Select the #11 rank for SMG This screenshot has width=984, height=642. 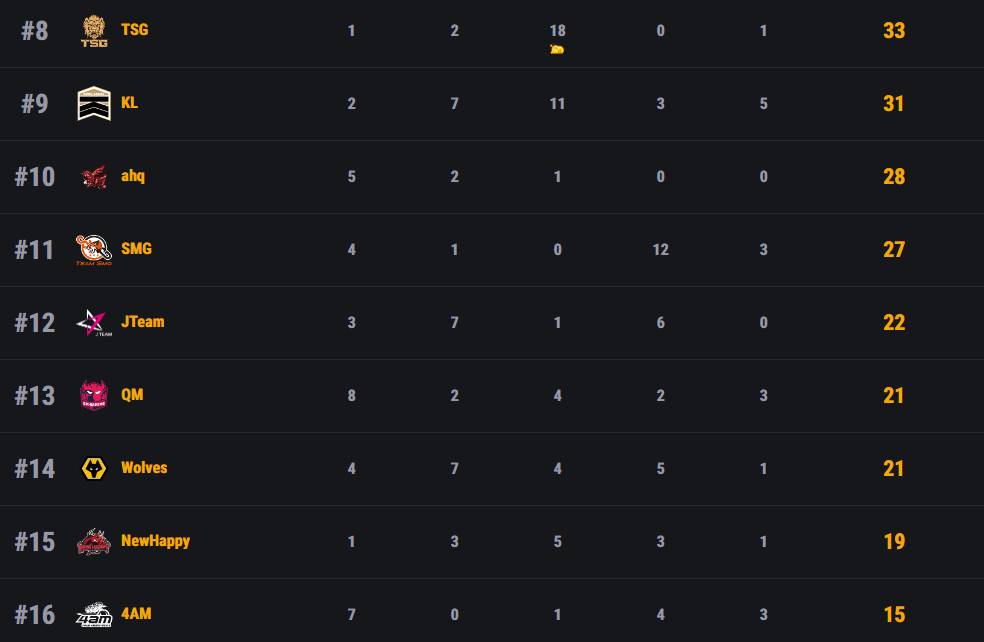(x=34, y=249)
